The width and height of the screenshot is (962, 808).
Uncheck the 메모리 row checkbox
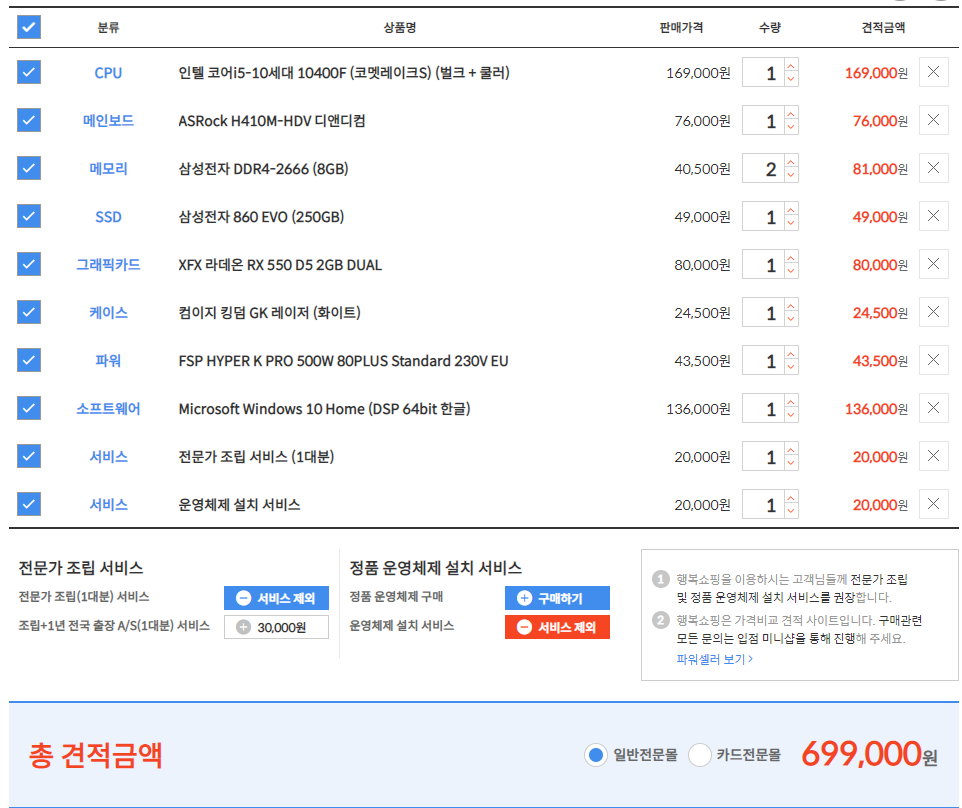pos(29,168)
